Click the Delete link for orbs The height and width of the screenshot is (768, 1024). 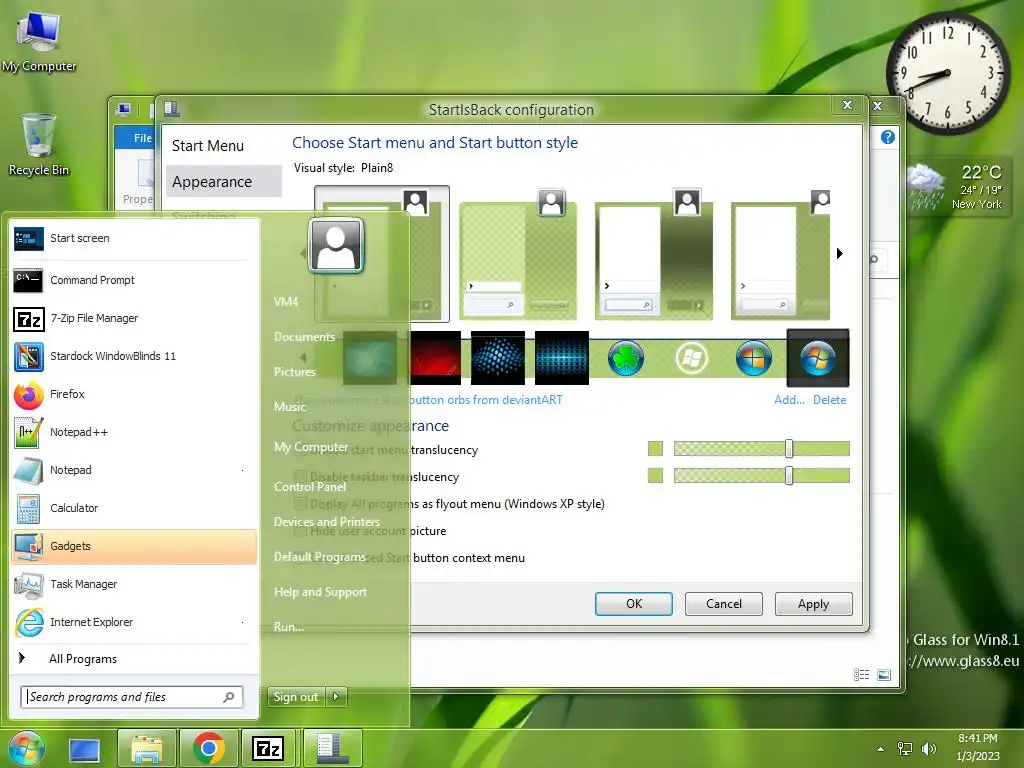pos(829,400)
